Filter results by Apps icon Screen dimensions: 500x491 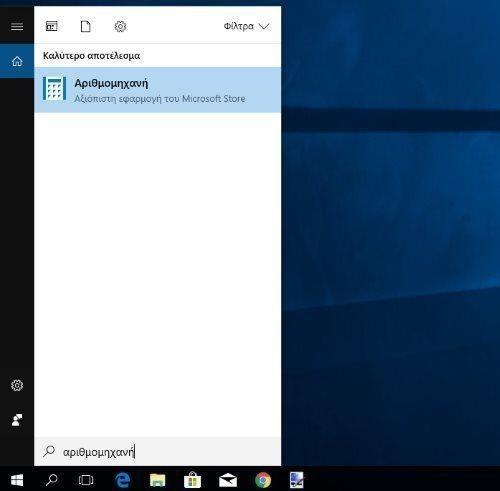pyautogui.click(x=52, y=26)
